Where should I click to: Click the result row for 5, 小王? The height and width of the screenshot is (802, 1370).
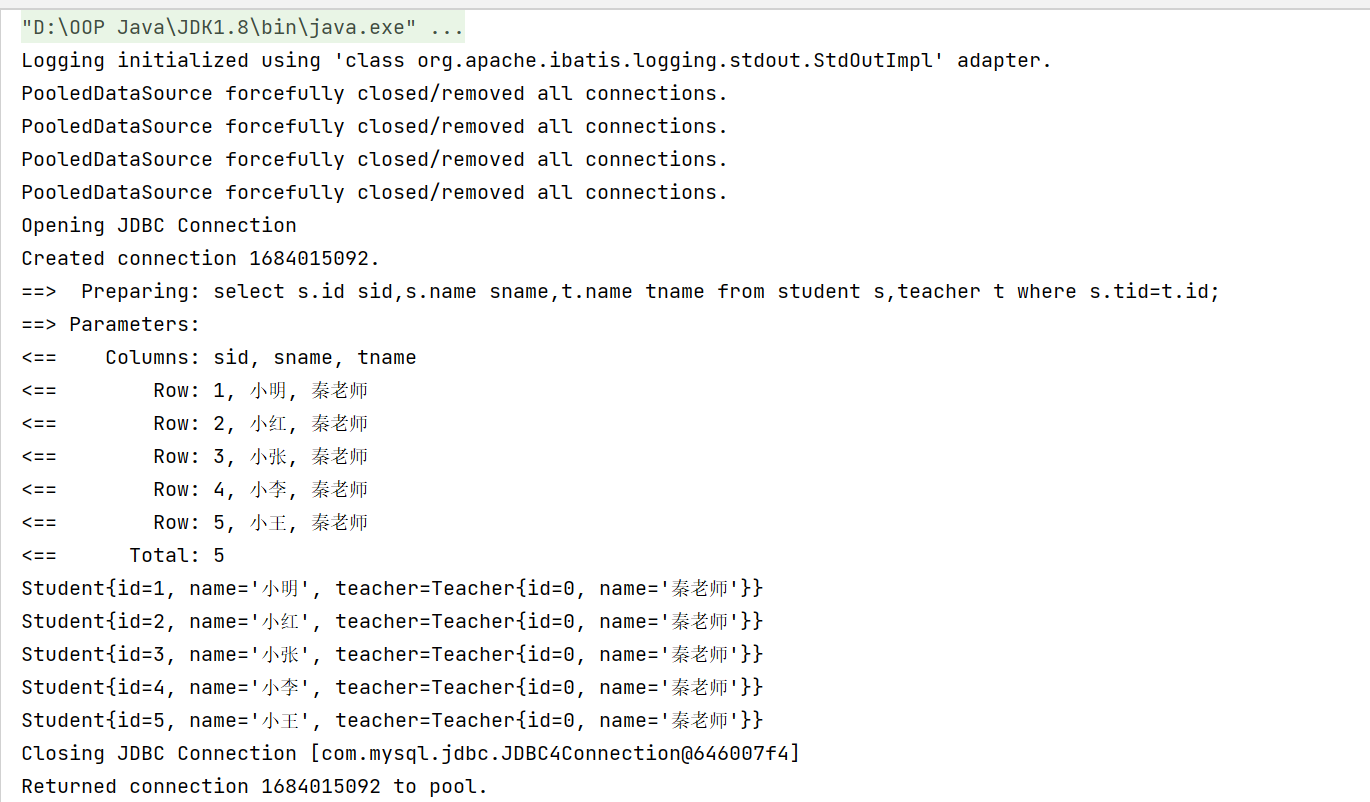195,523
